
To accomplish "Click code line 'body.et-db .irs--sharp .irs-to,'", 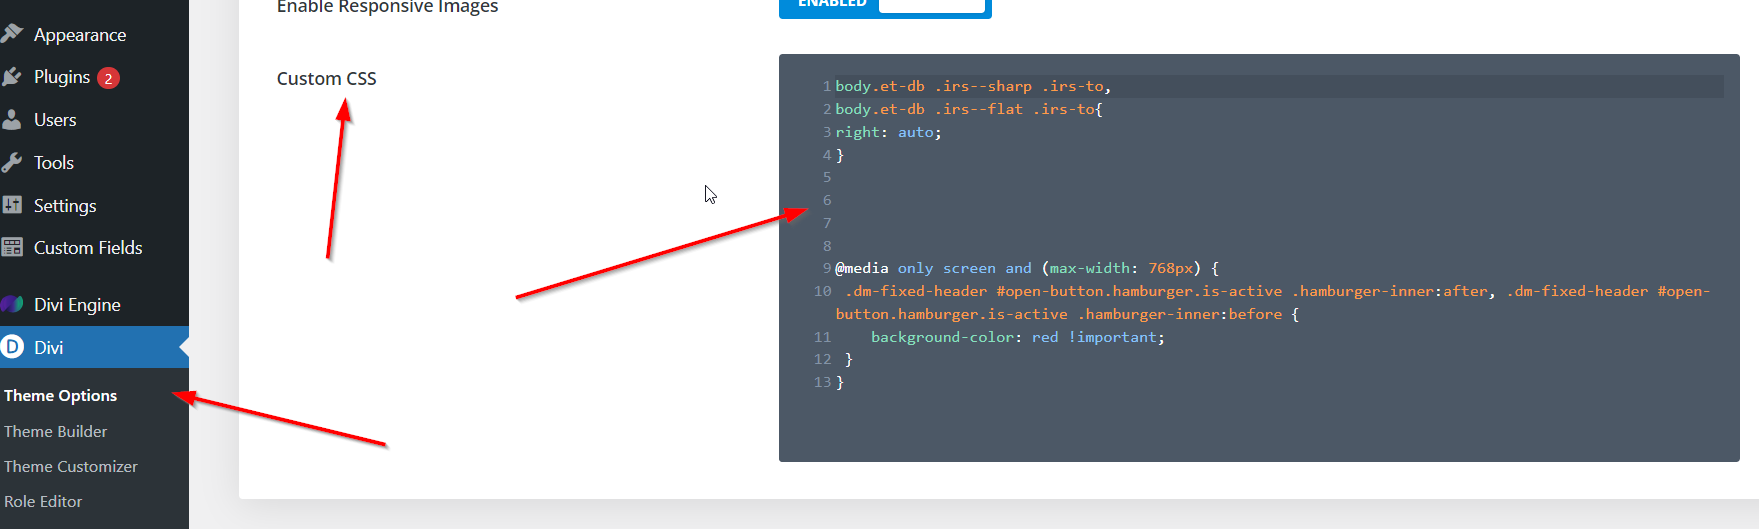I will 973,86.
